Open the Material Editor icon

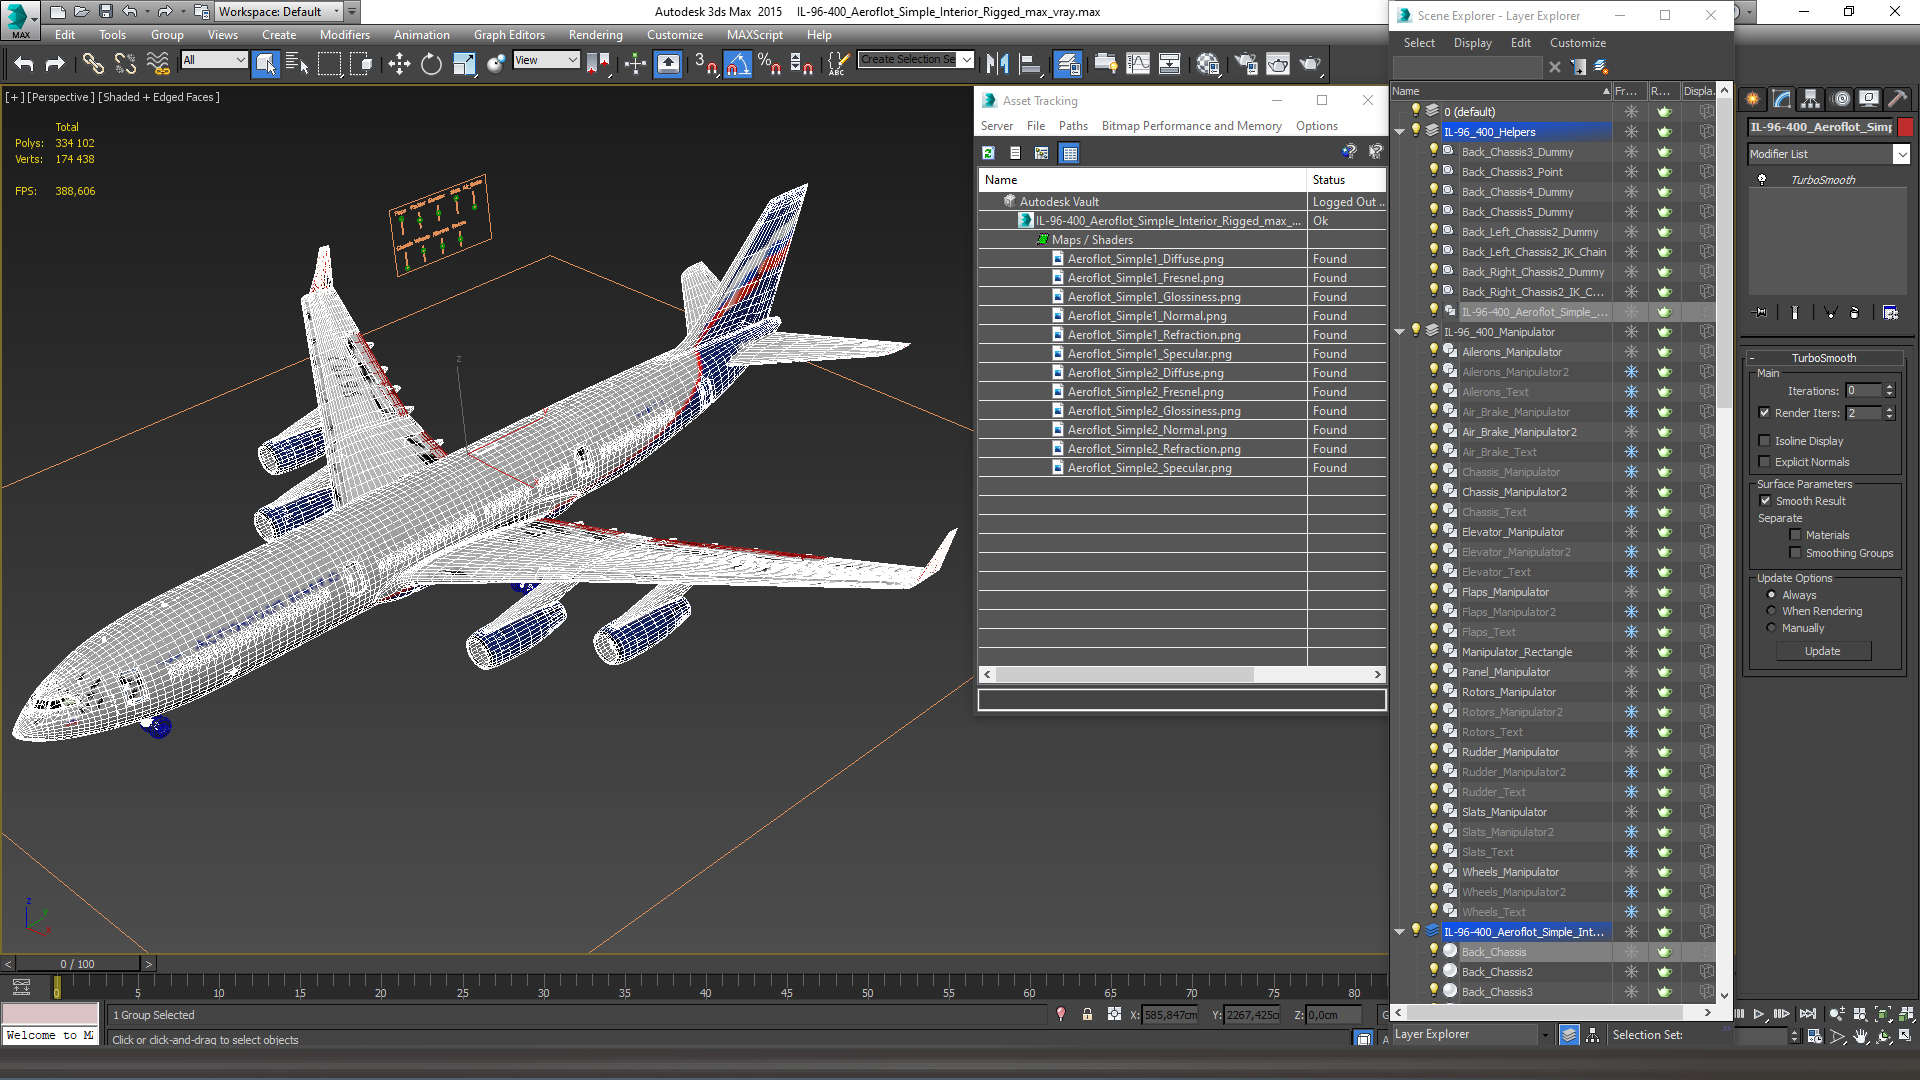1207,64
